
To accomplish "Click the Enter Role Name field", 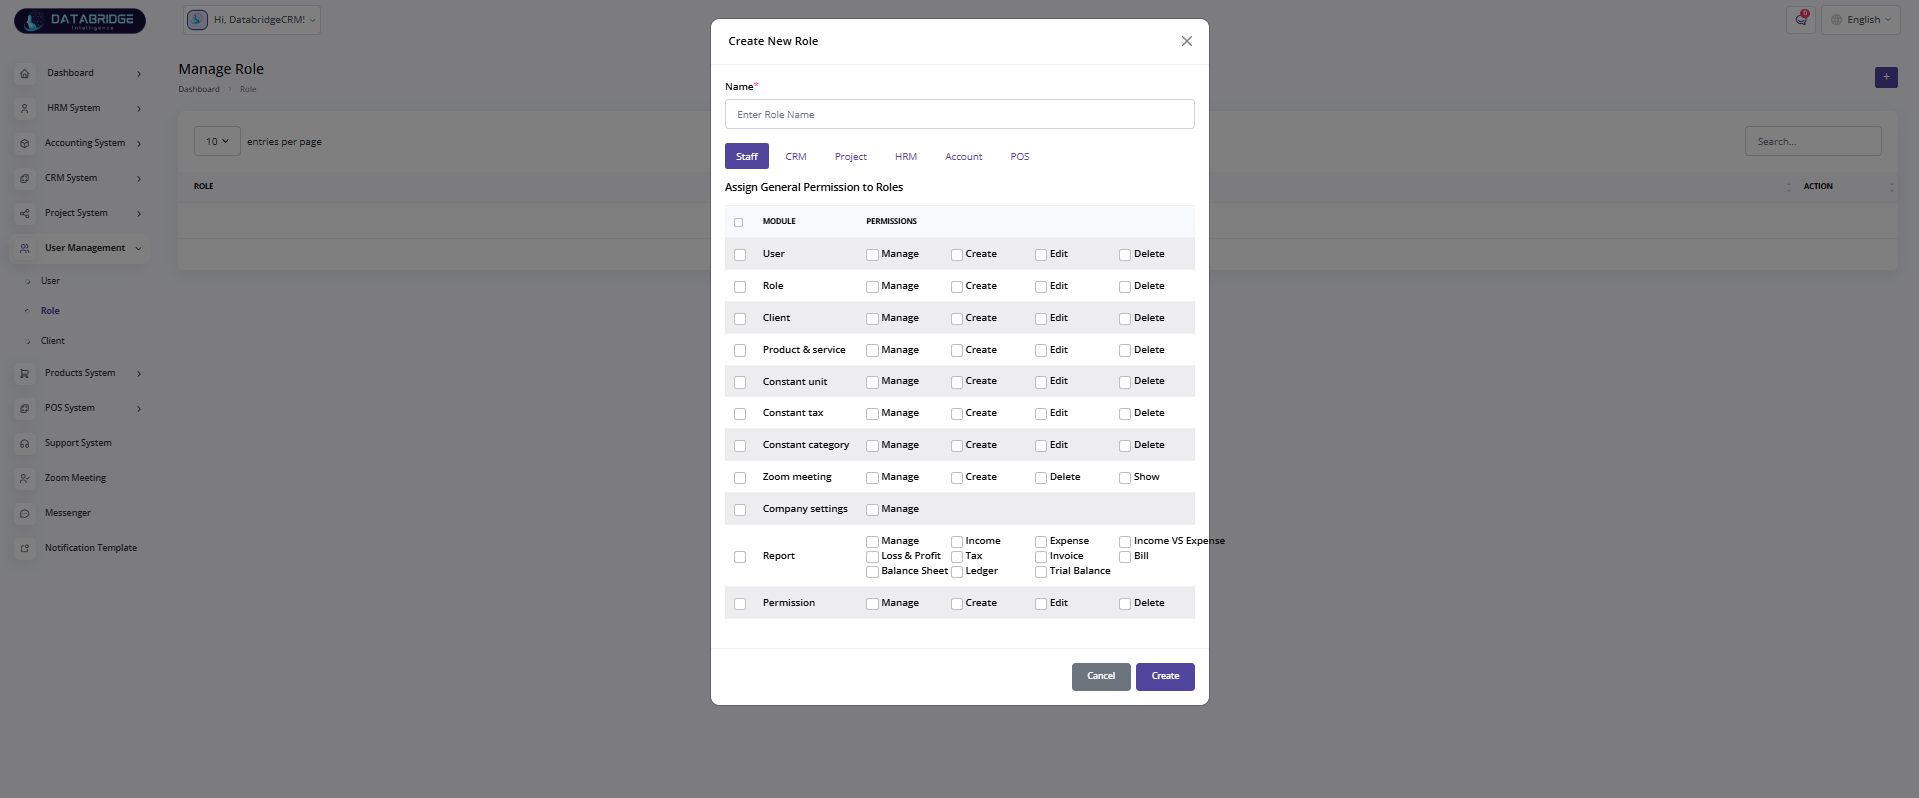I will pos(960,114).
